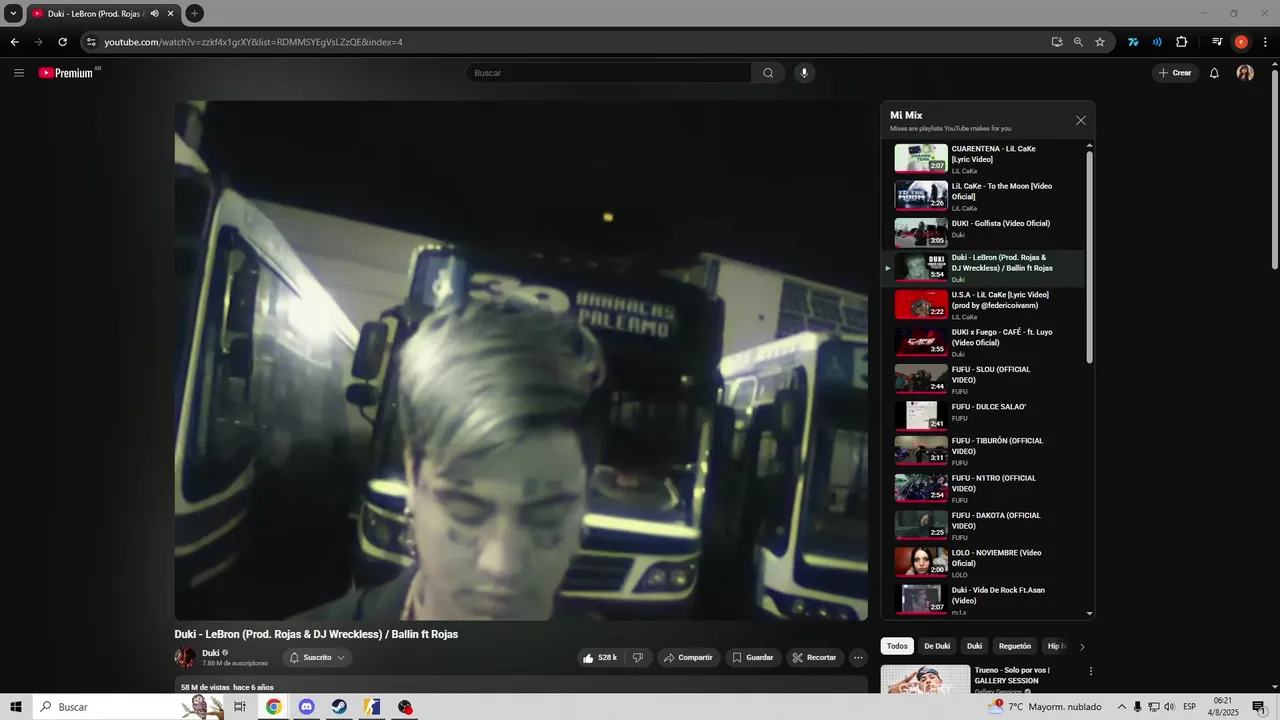
Task: Play CUARENTENA - LiL CaKe from mix
Action: 983,158
